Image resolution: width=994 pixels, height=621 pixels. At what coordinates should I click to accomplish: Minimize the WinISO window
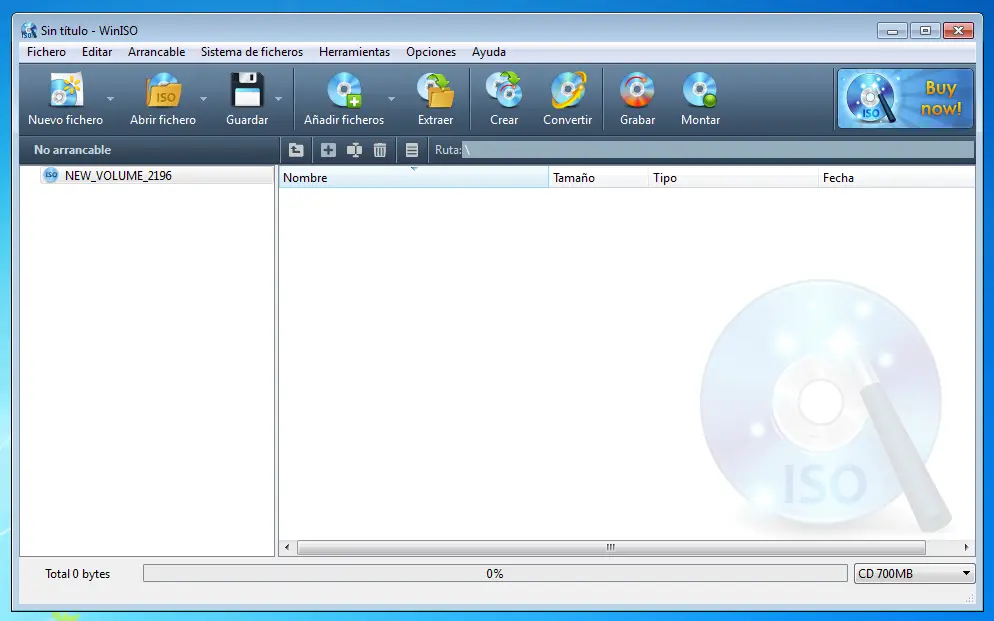(x=893, y=30)
